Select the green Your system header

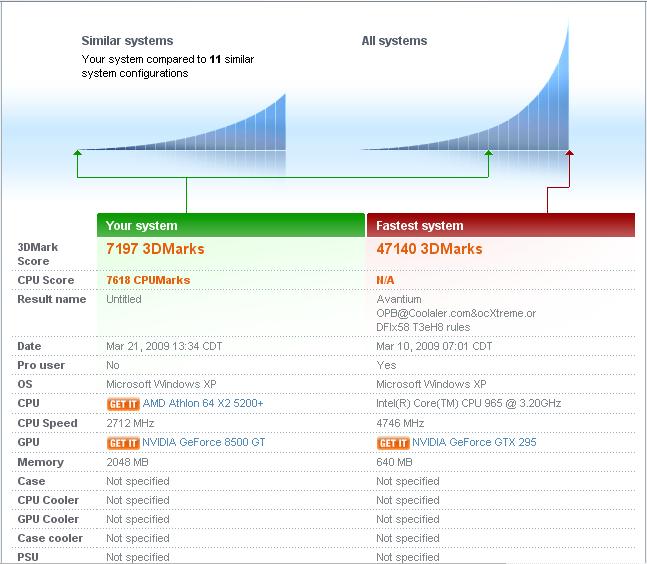tap(231, 225)
